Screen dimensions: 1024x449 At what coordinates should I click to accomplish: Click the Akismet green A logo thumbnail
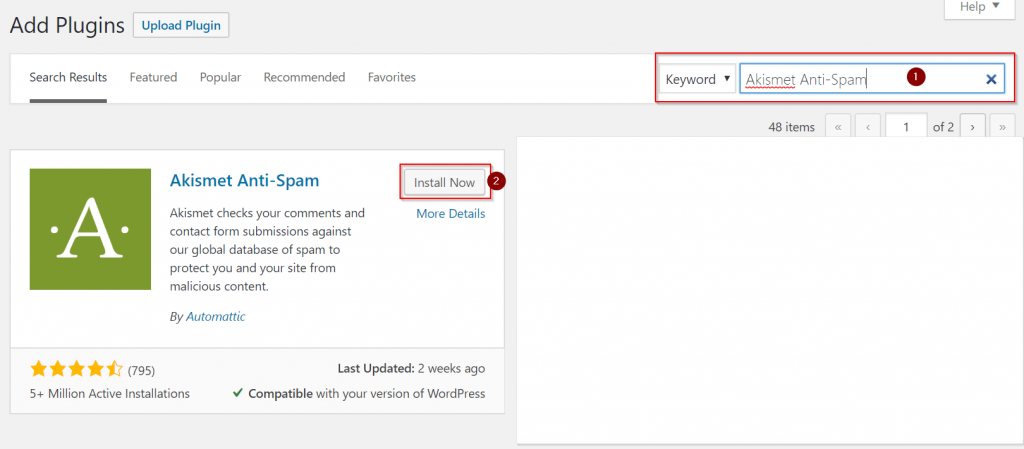point(90,229)
